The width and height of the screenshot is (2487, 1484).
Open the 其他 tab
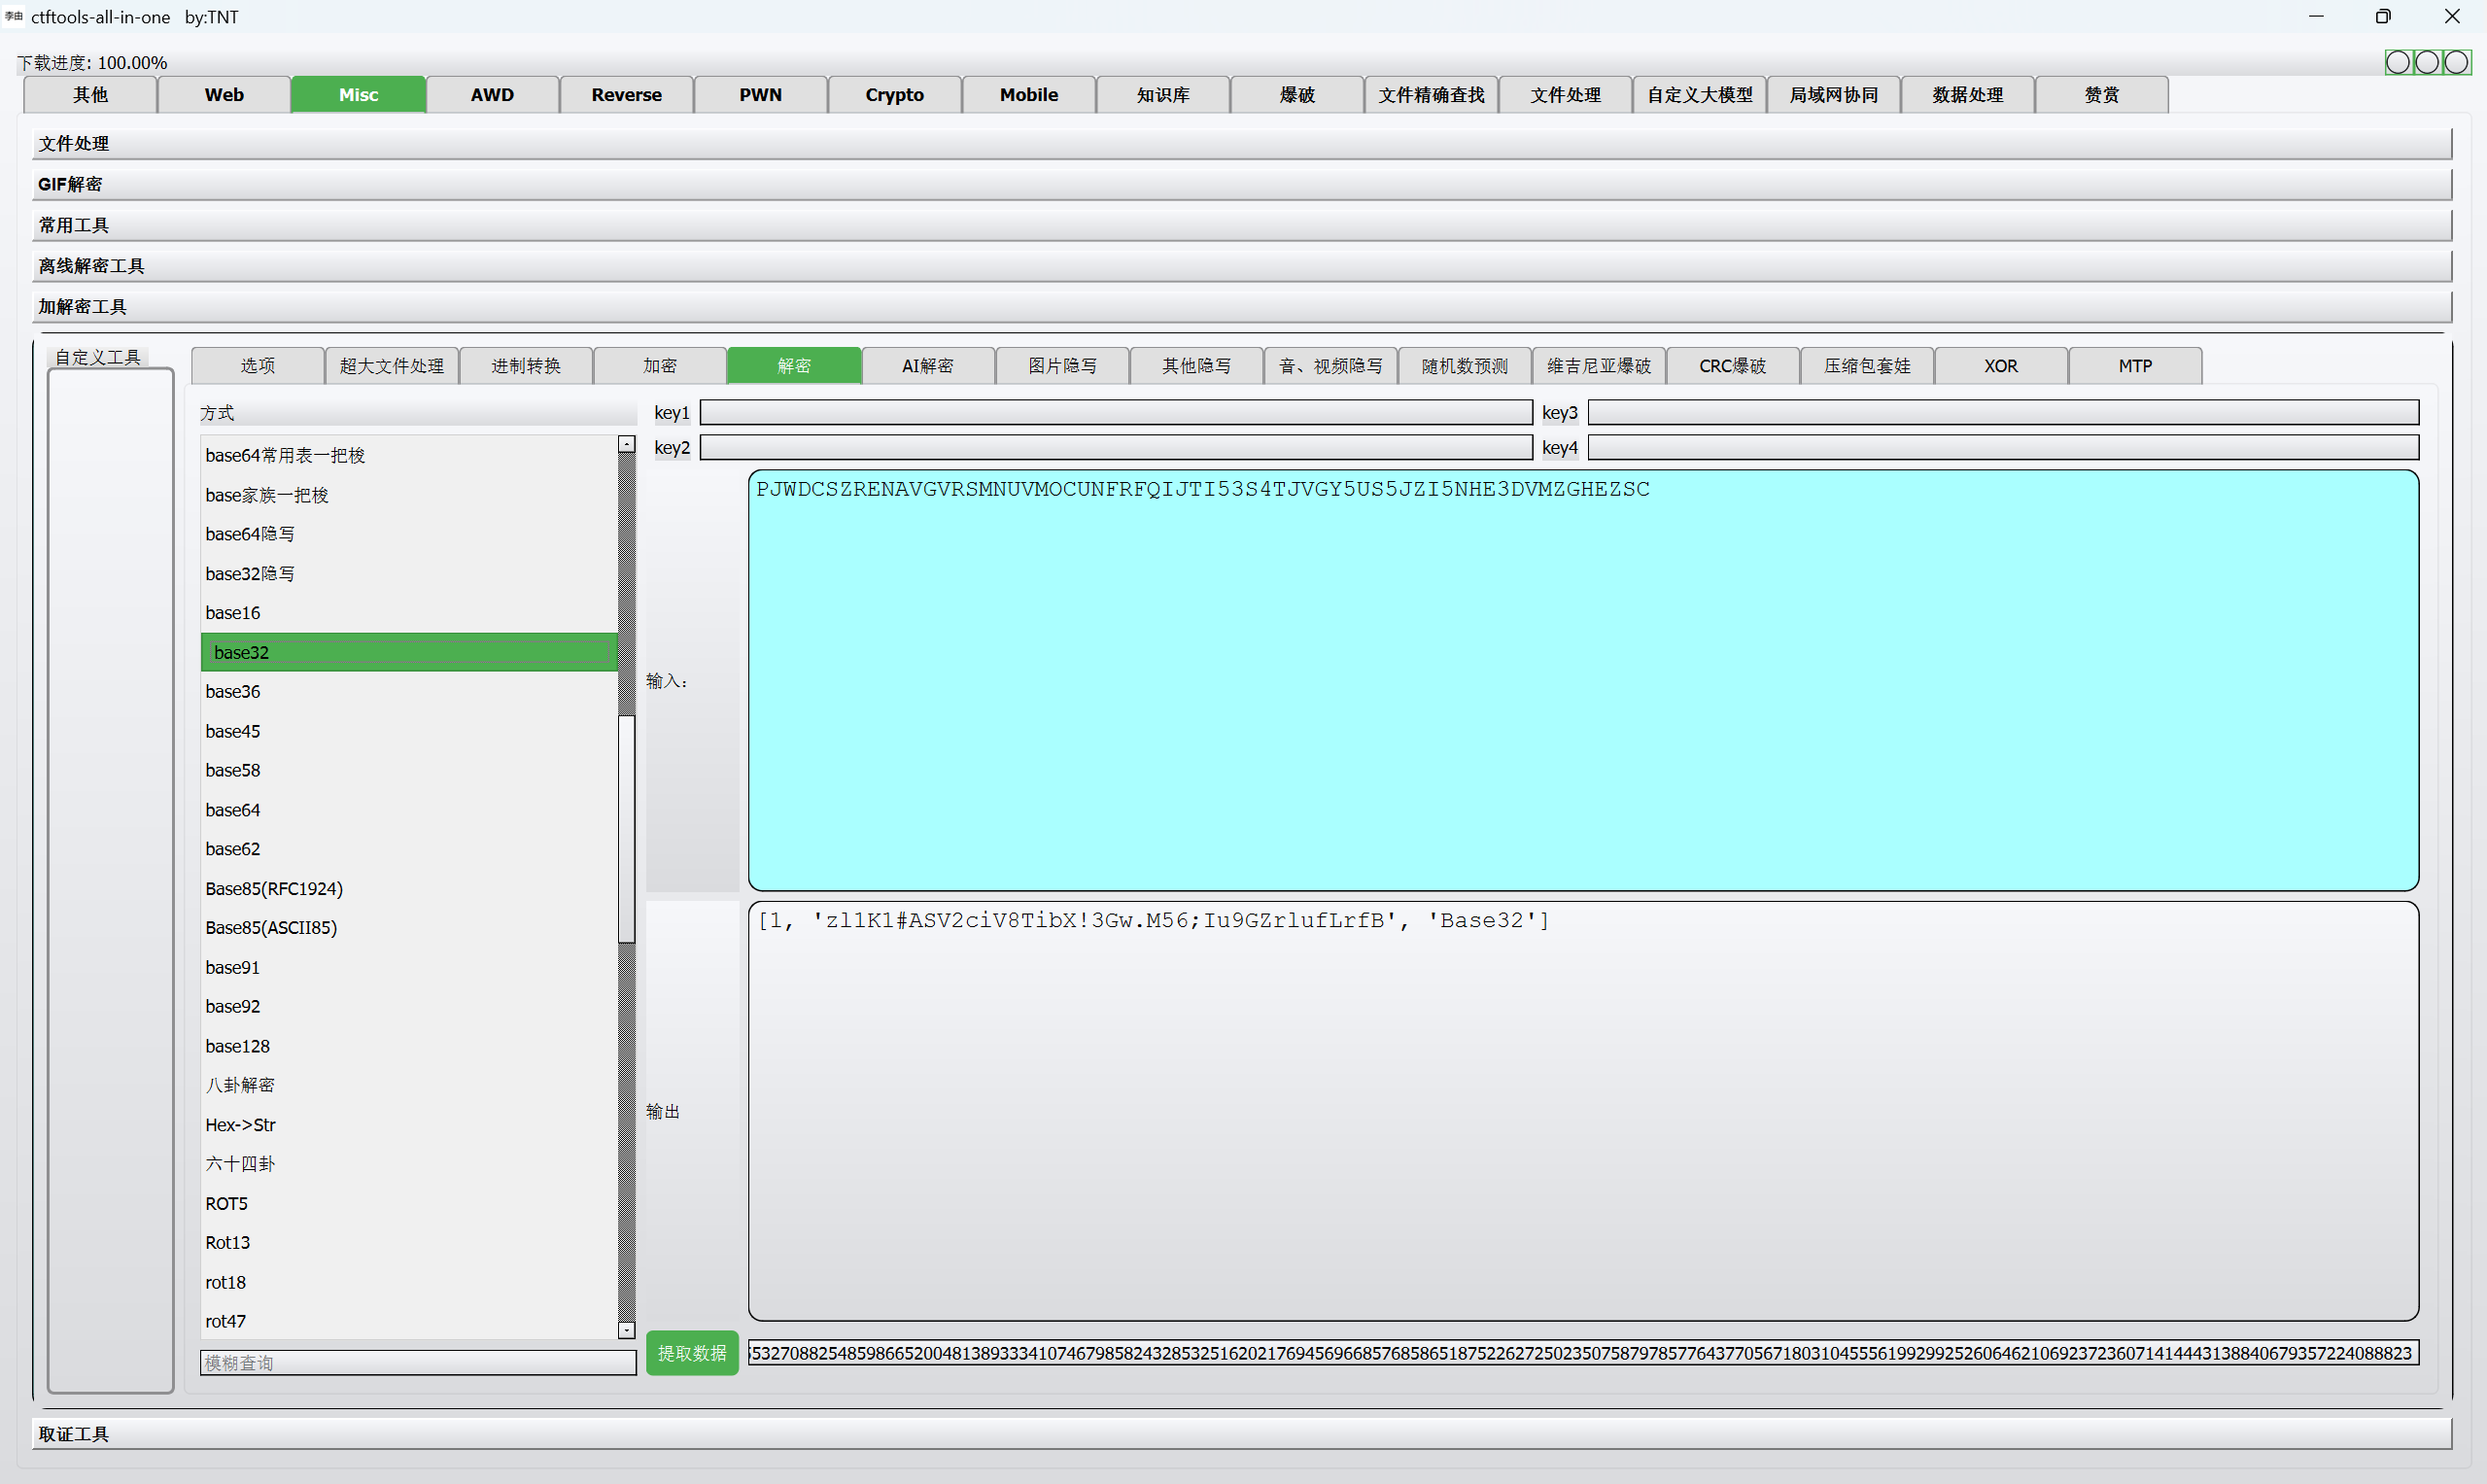[90, 95]
